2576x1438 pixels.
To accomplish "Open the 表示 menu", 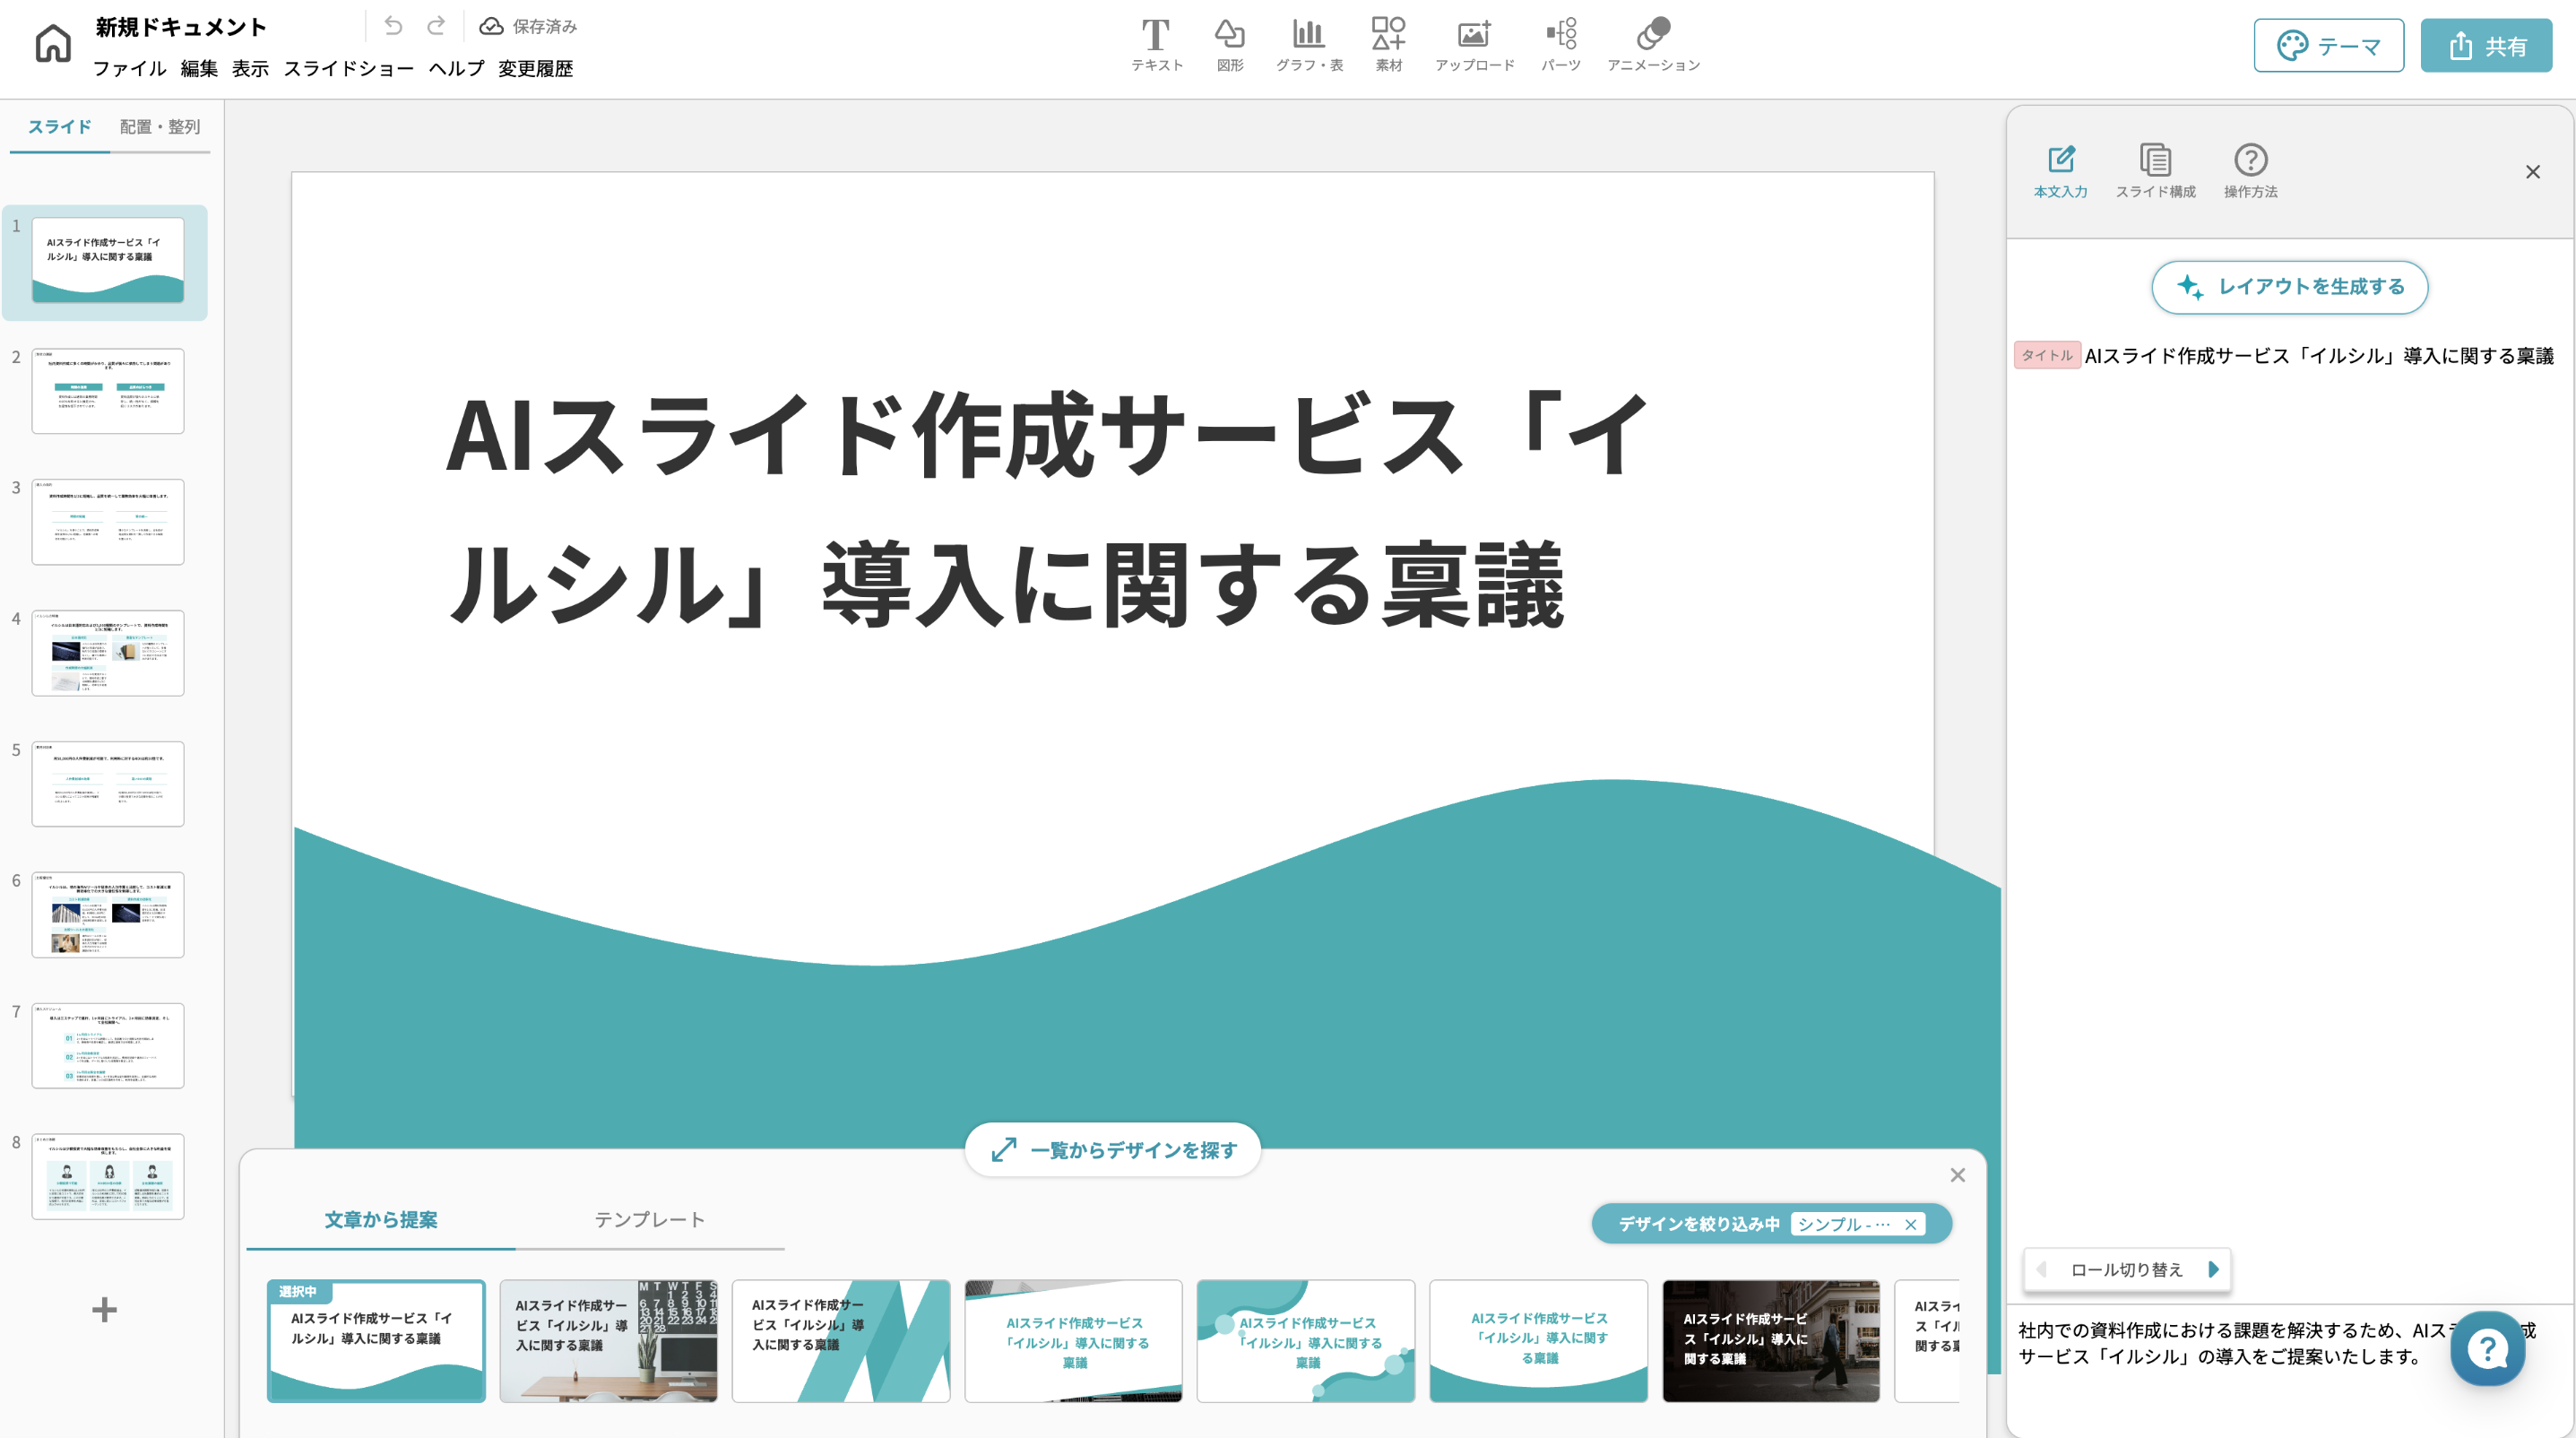I will coord(250,68).
